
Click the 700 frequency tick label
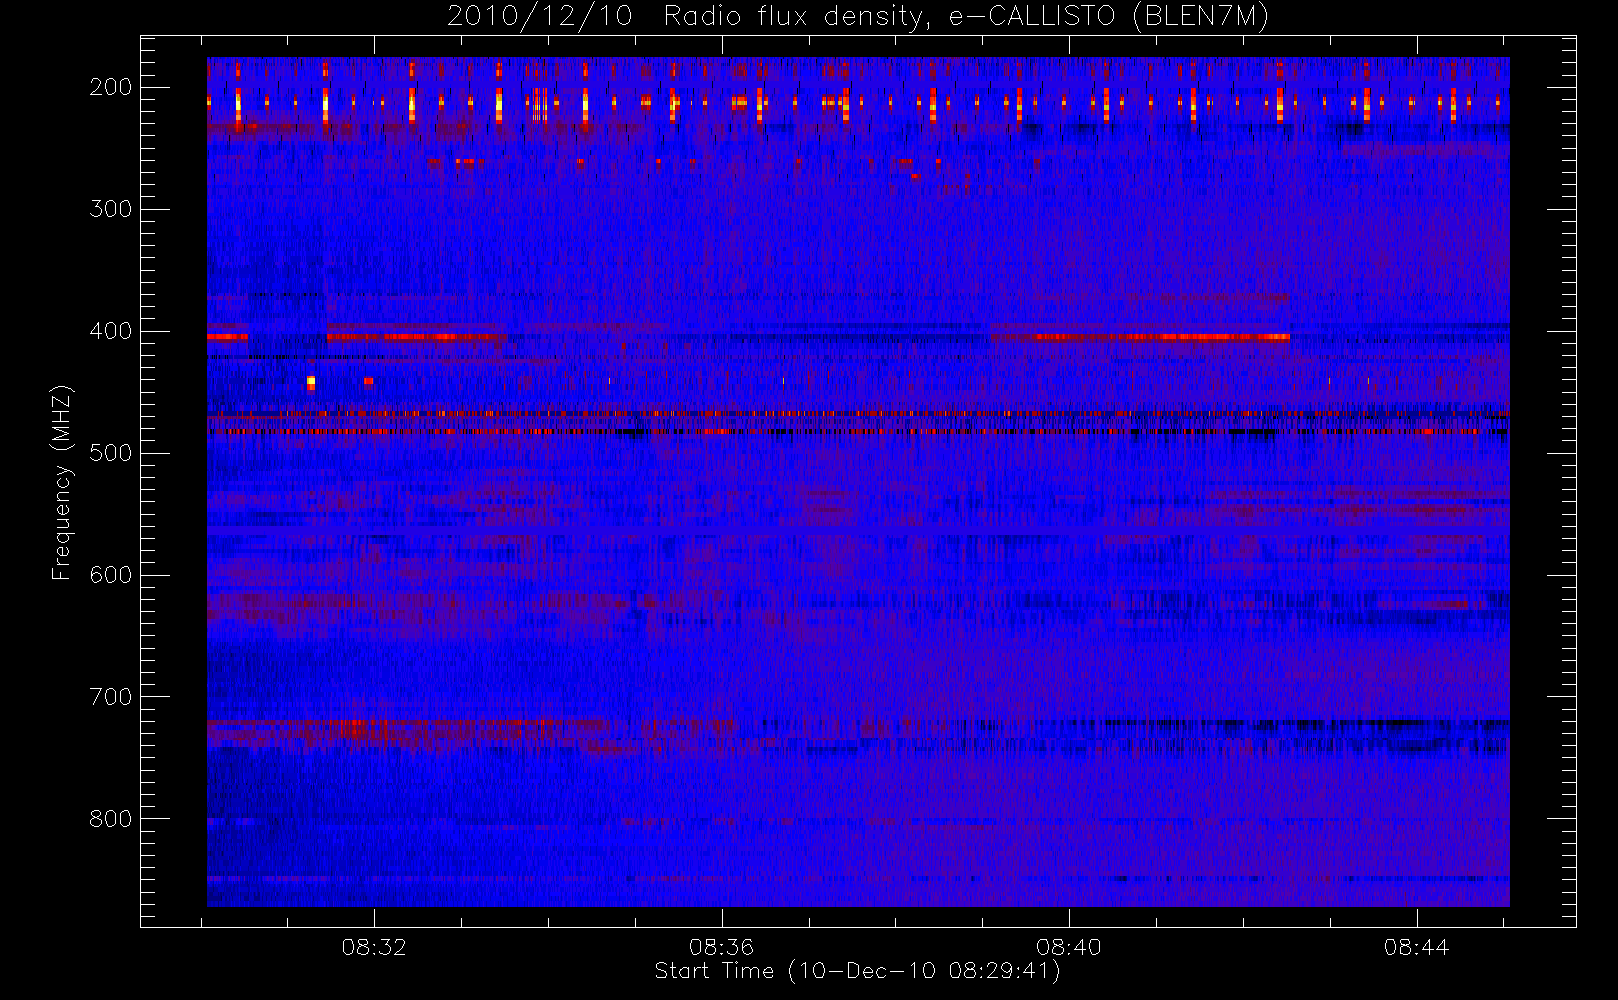tap(111, 697)
